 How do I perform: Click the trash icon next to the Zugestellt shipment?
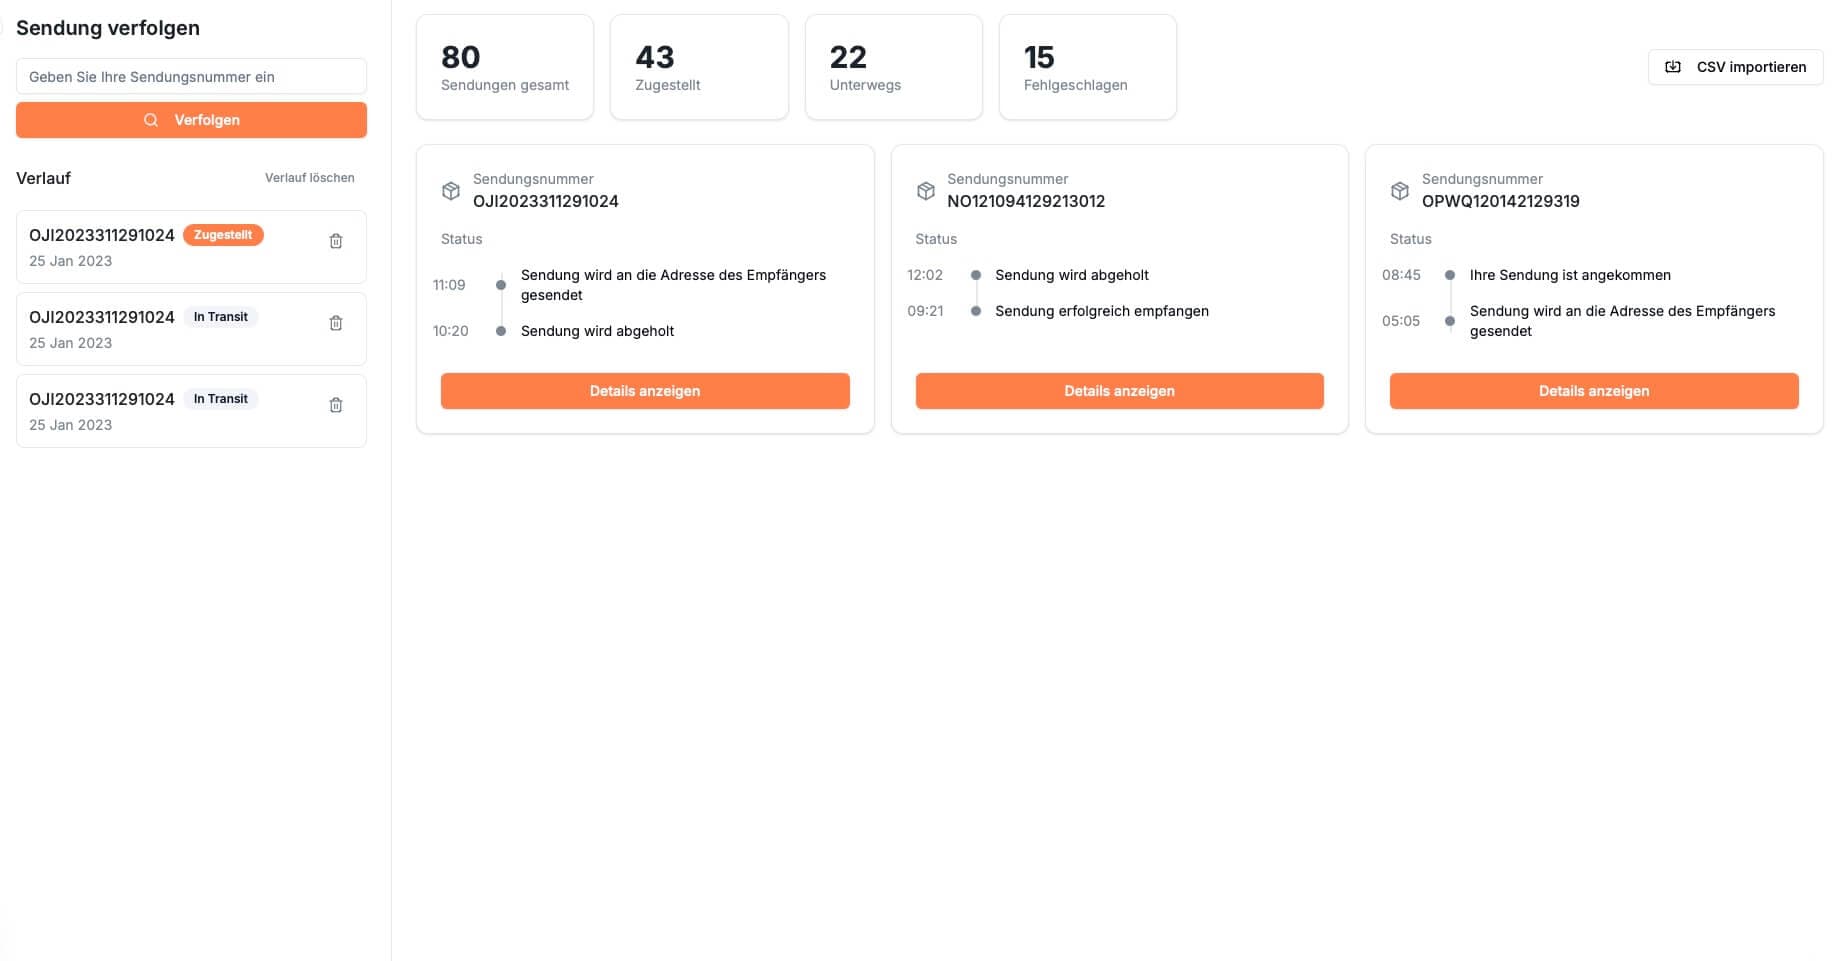[336, 240]
